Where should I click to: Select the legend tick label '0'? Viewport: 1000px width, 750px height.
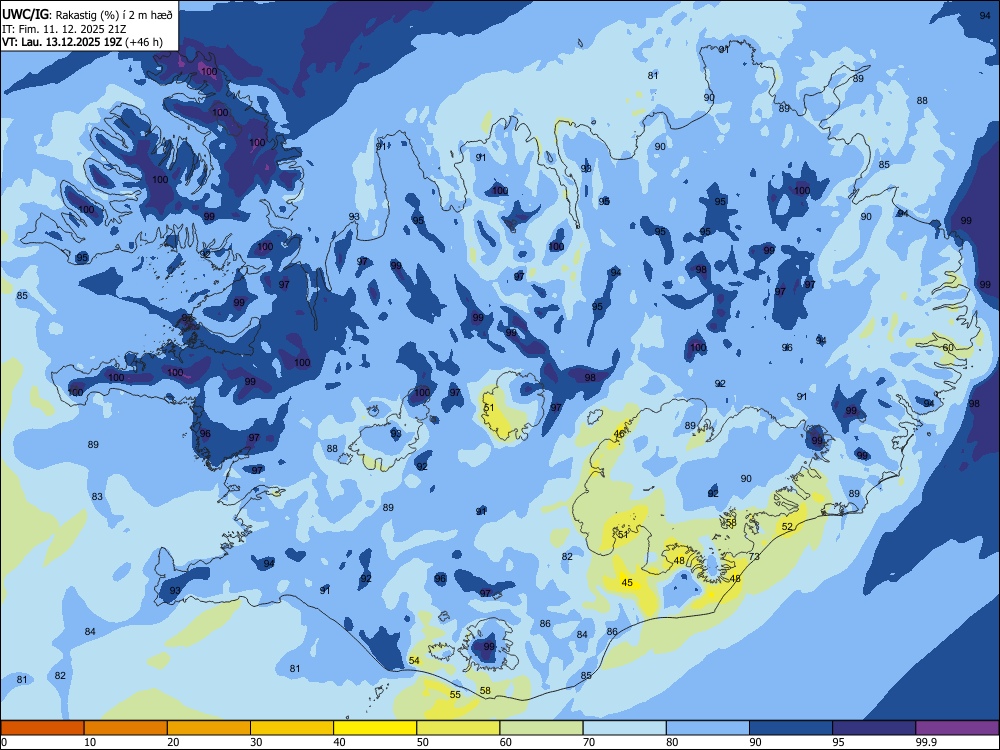click(4, 742)
